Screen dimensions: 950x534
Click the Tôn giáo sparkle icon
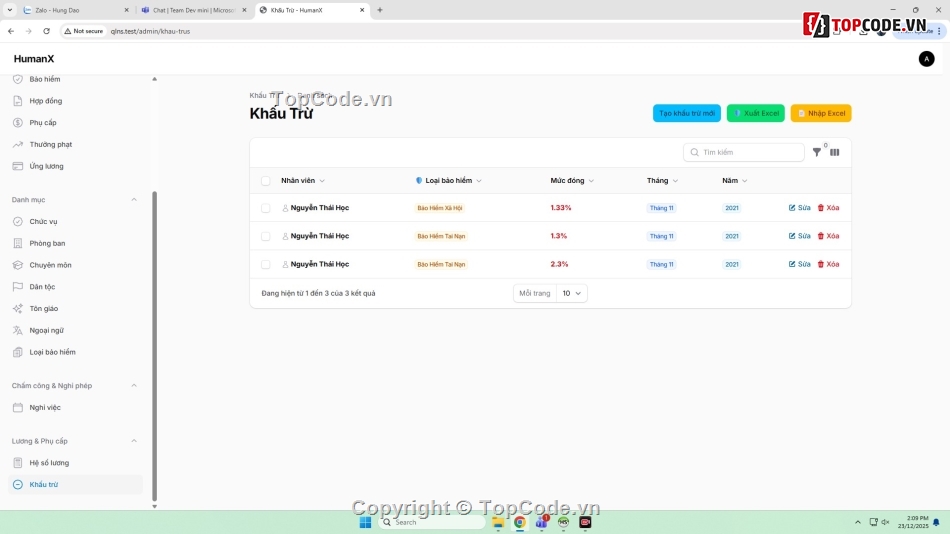click(x=18, y=309)
